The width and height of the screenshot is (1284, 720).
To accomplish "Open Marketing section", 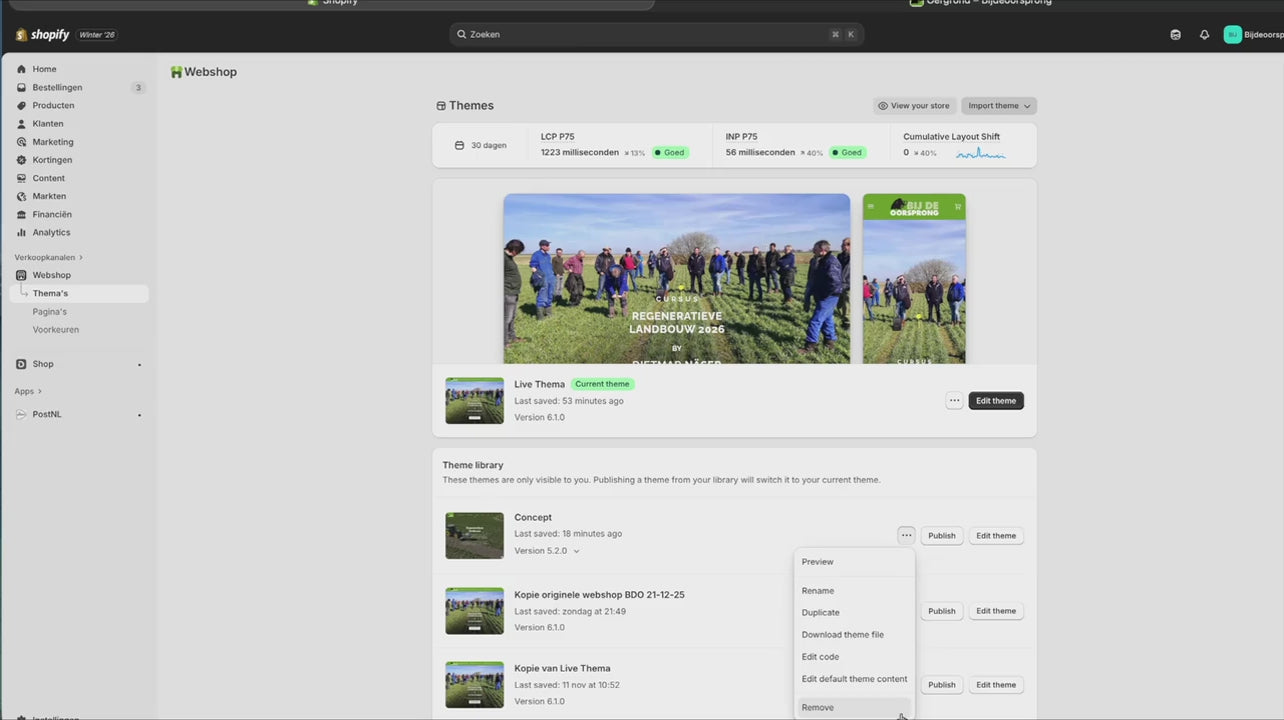I will (x=52, y=142).
